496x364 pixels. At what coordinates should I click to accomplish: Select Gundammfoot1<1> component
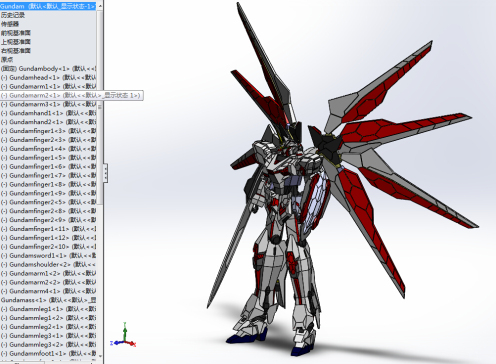point(48,353)
